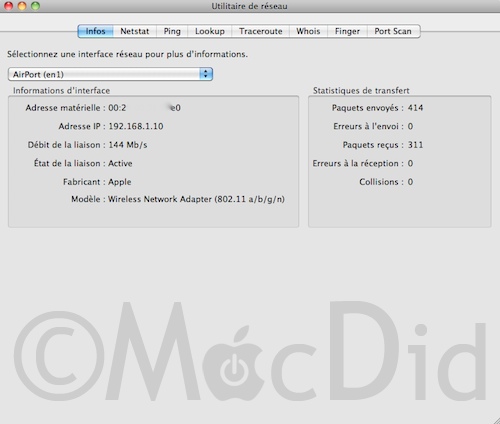Screen dimensions: 500x424
Task: Select the Port Scan tab
Action: [393, 31]
